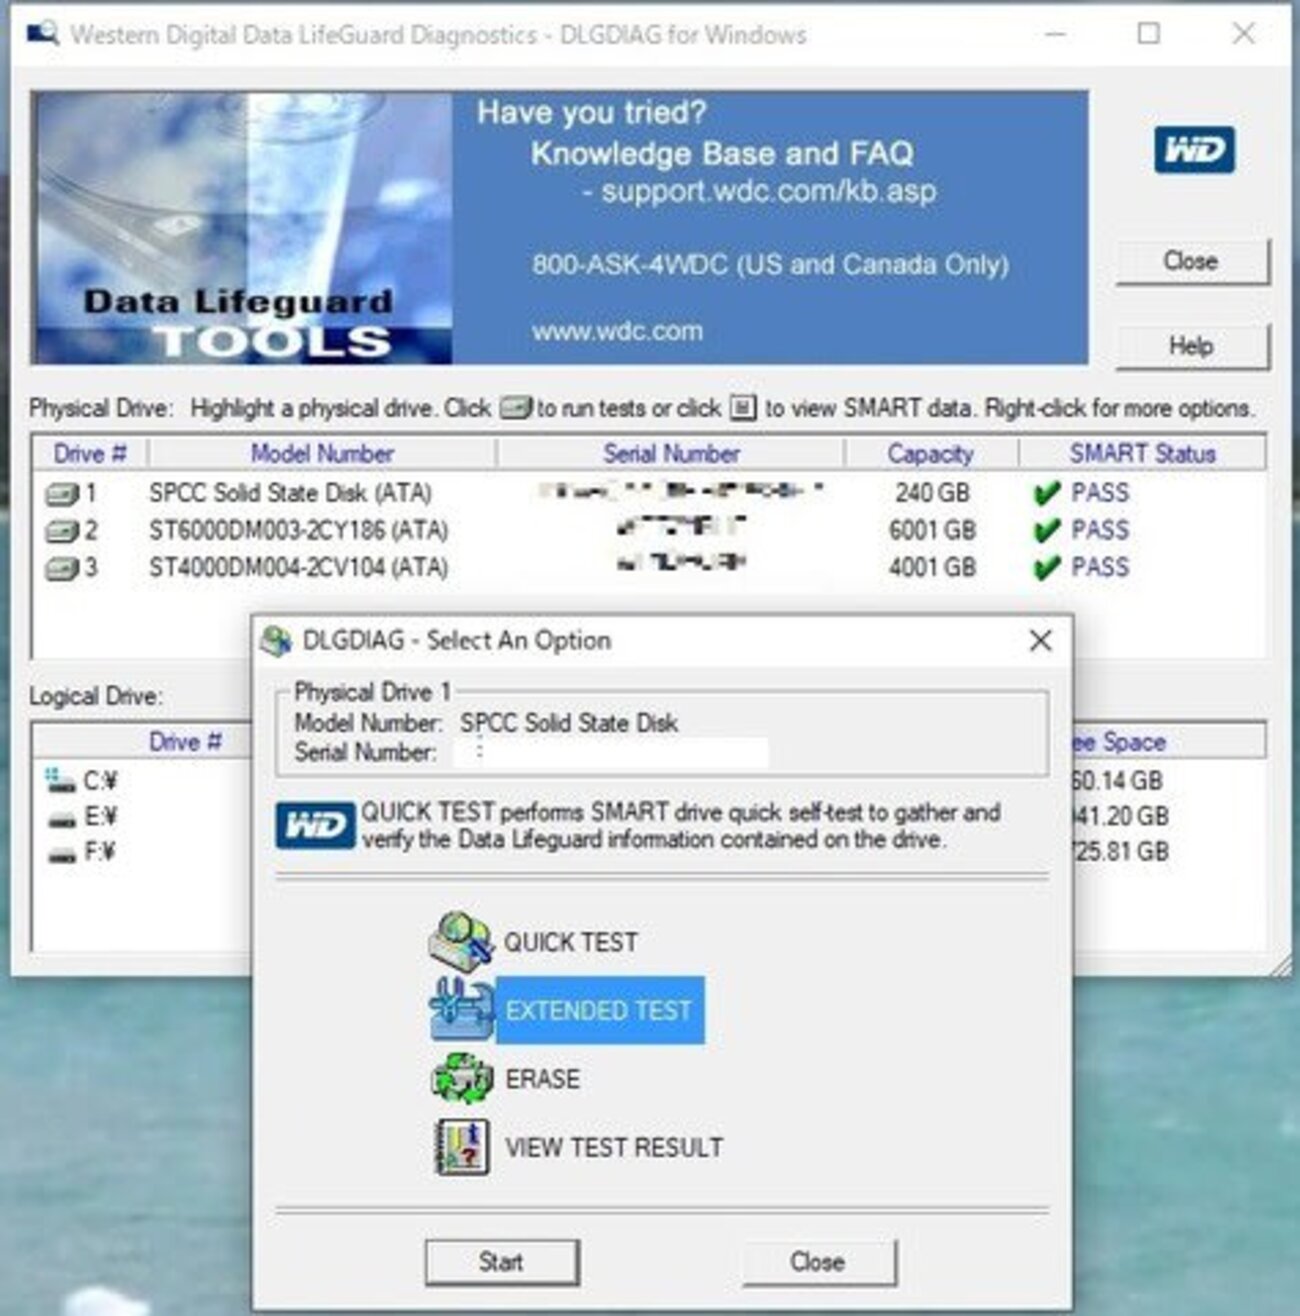The image size is (1300, 1316).
Task: Click the Serial Number field in the dialog
Action: 612,753
